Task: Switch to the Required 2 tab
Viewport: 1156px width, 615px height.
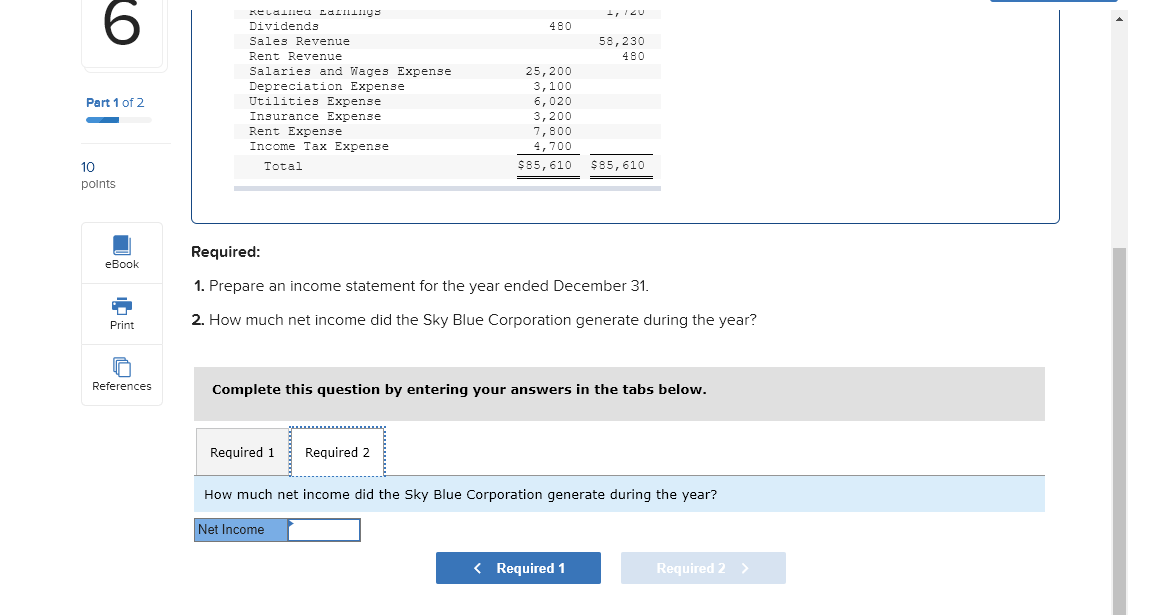Action: (337, 452)
